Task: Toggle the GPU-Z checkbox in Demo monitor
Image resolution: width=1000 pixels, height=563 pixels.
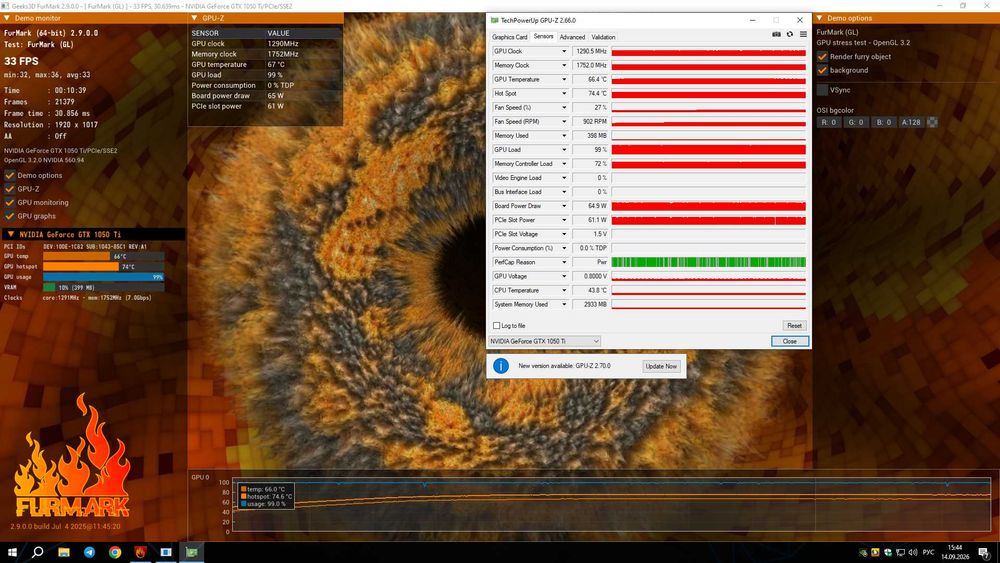Action: tap(10, 189)
